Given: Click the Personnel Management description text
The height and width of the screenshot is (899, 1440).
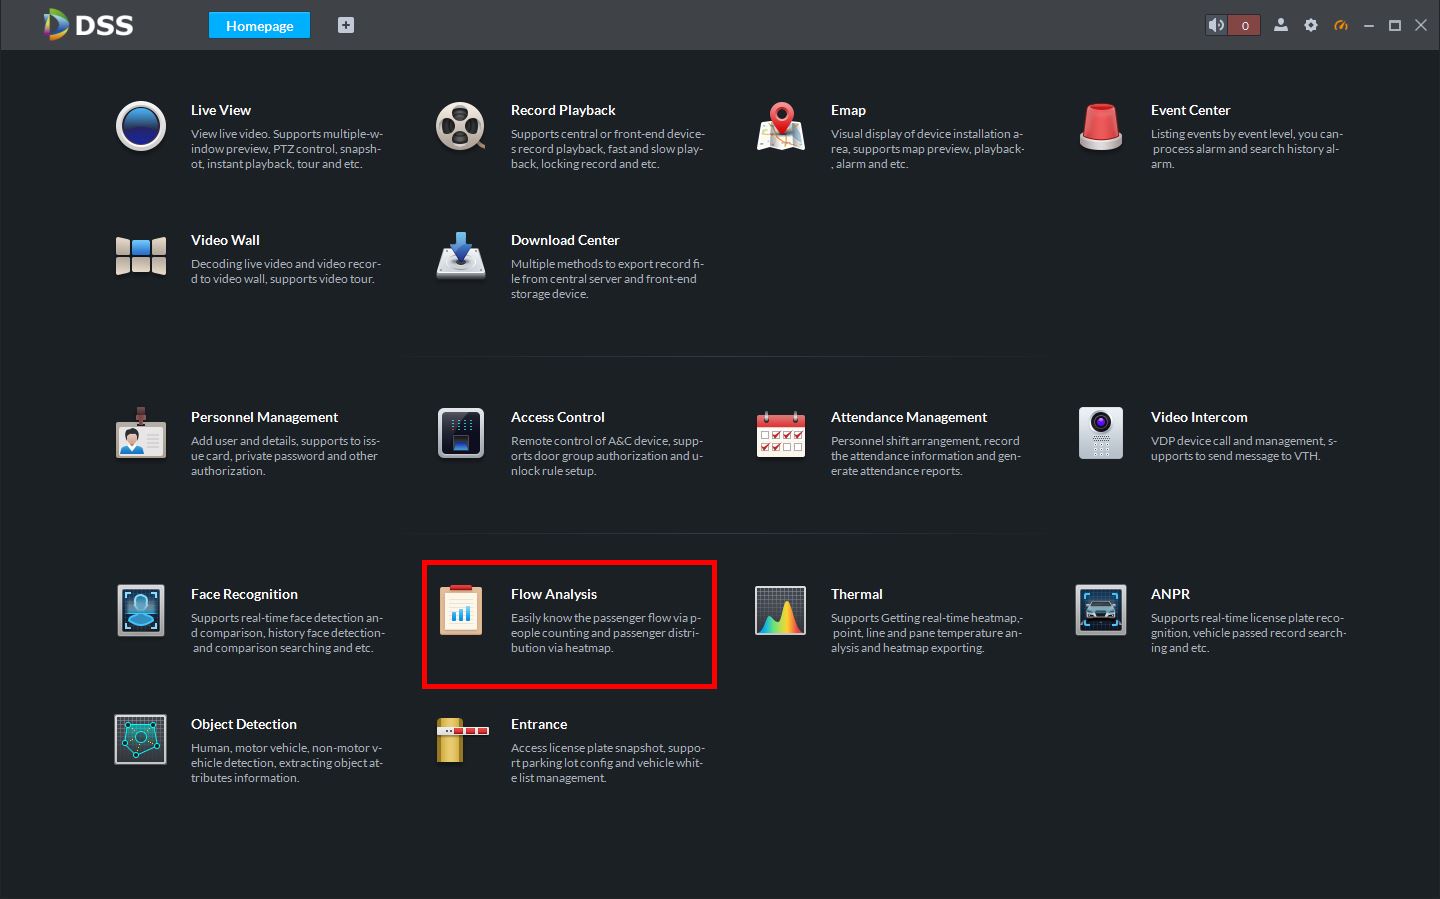Looking at the screenshot, I should click(x=286, y=456).
